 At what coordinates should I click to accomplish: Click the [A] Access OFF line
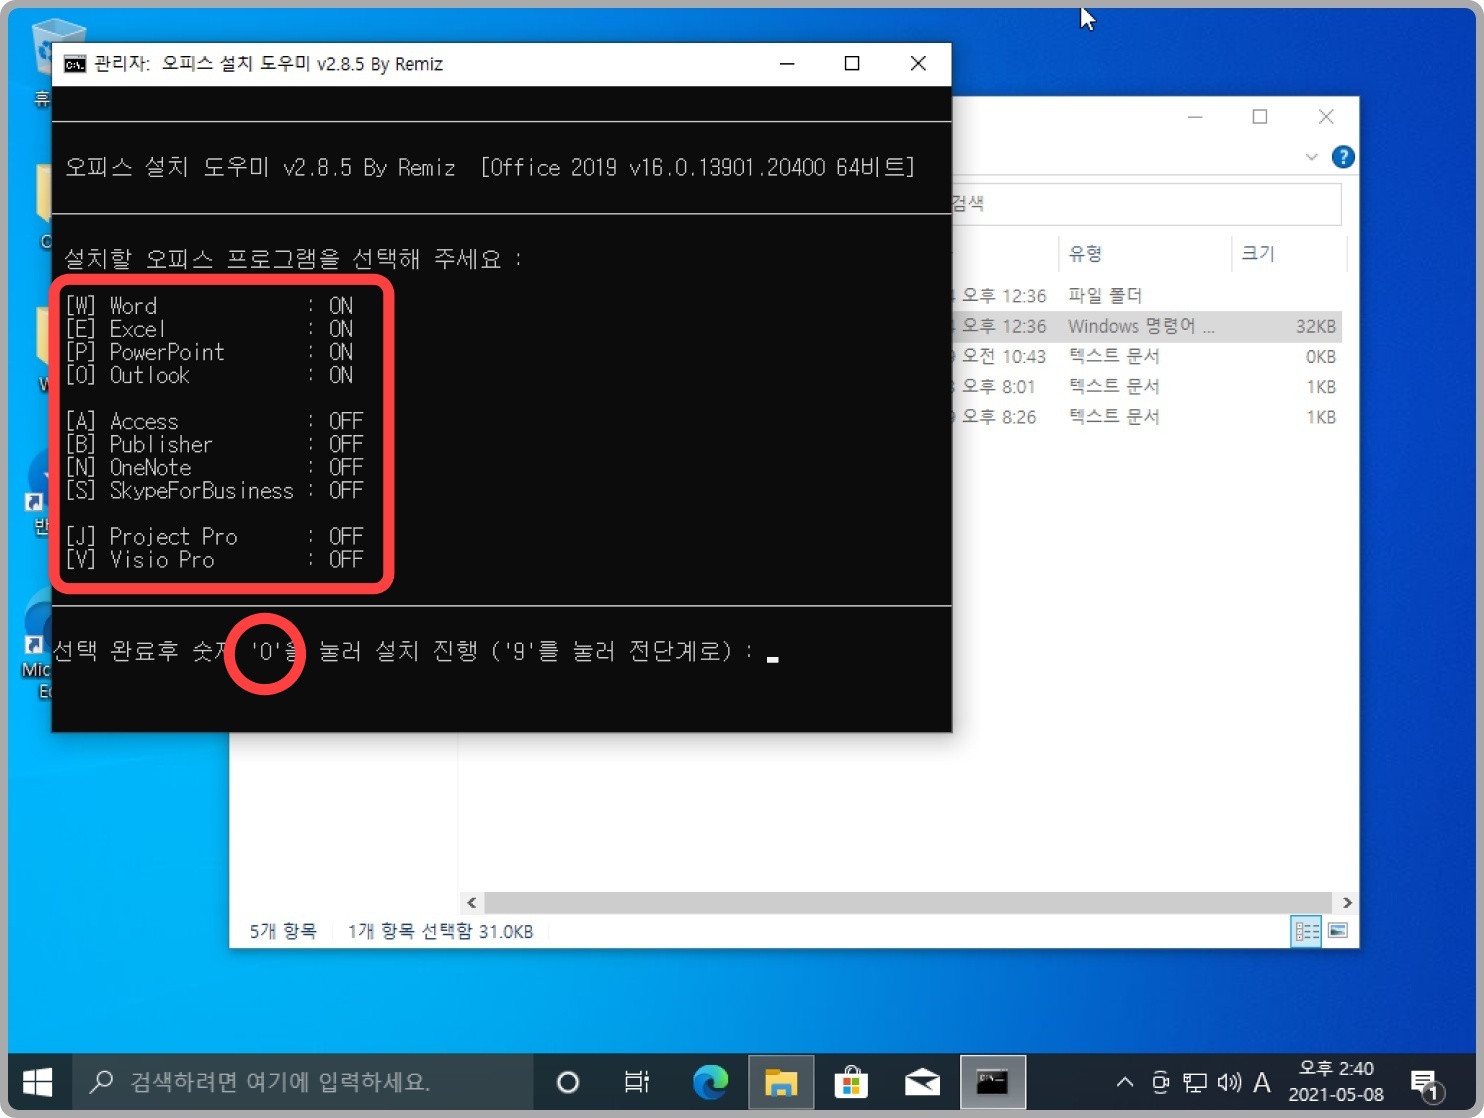pyautogui.click(x=214, y=421)
